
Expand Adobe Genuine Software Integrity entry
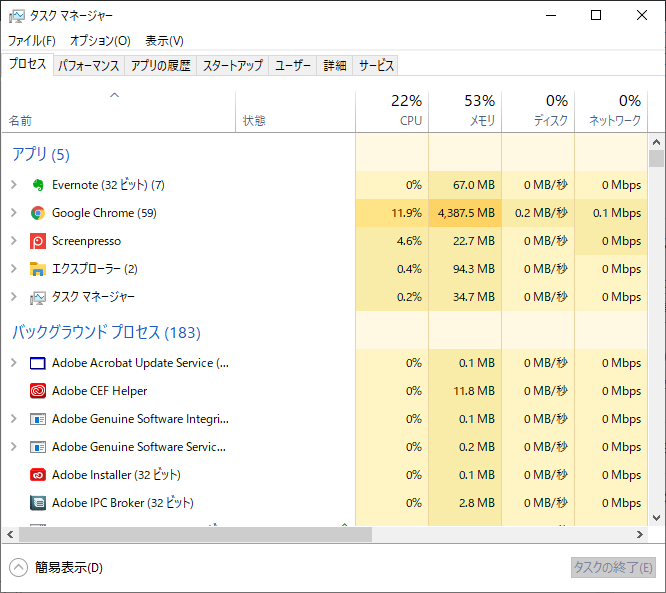click(x=14, y=419)
